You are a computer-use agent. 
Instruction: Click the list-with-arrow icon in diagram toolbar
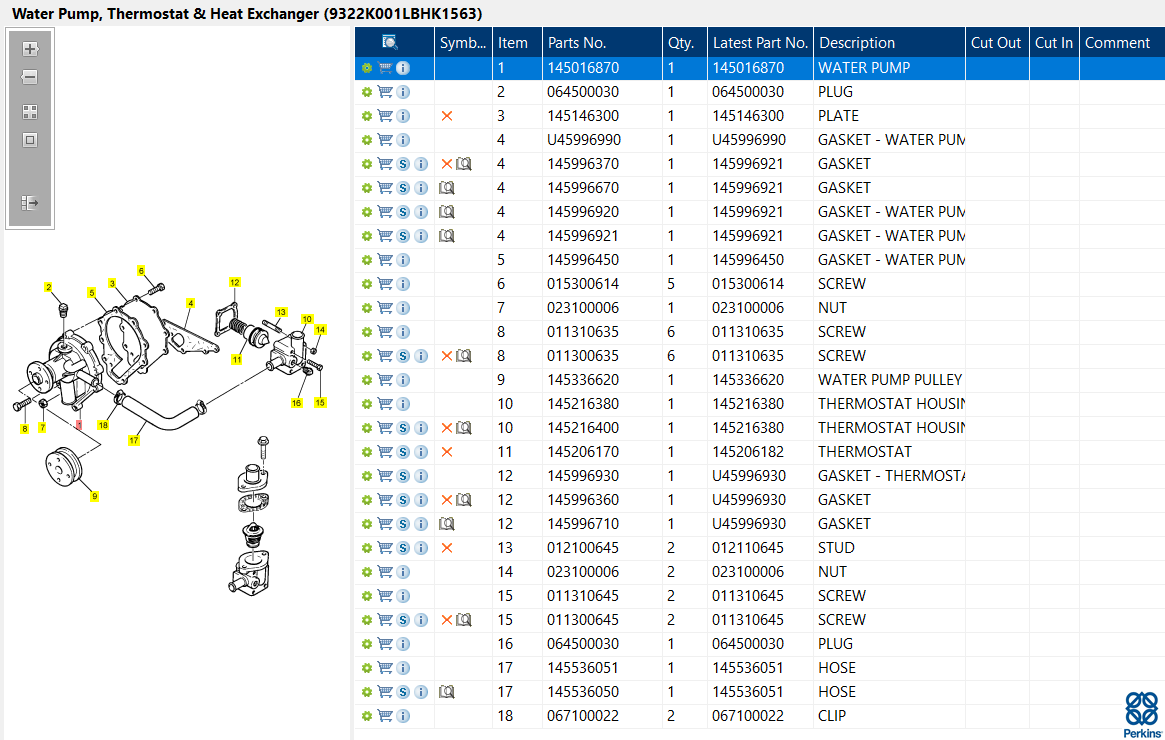pos(30,203)
